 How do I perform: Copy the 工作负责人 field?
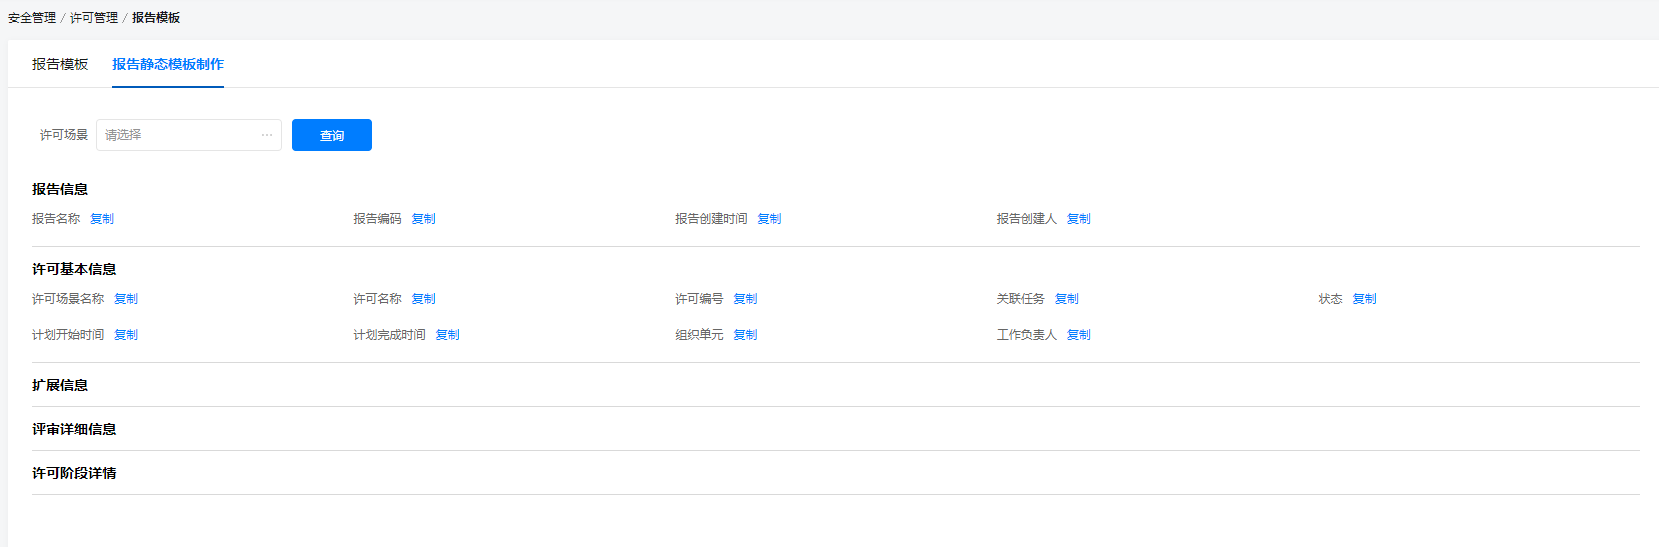pos(1079,335)
